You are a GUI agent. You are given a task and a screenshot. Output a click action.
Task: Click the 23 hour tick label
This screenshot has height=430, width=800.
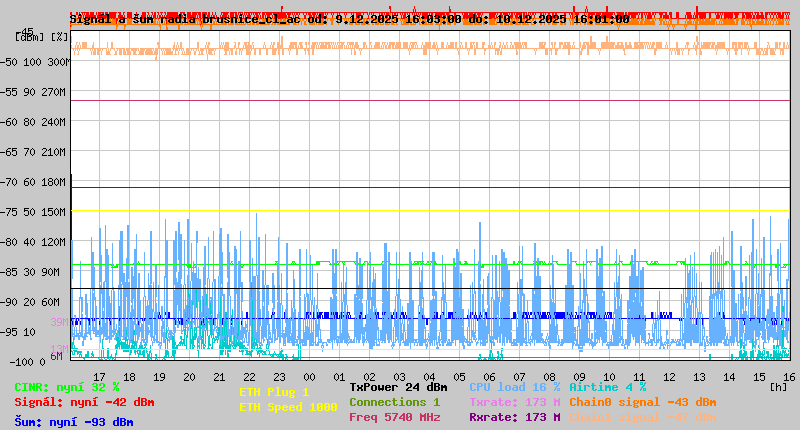[280, 377]
